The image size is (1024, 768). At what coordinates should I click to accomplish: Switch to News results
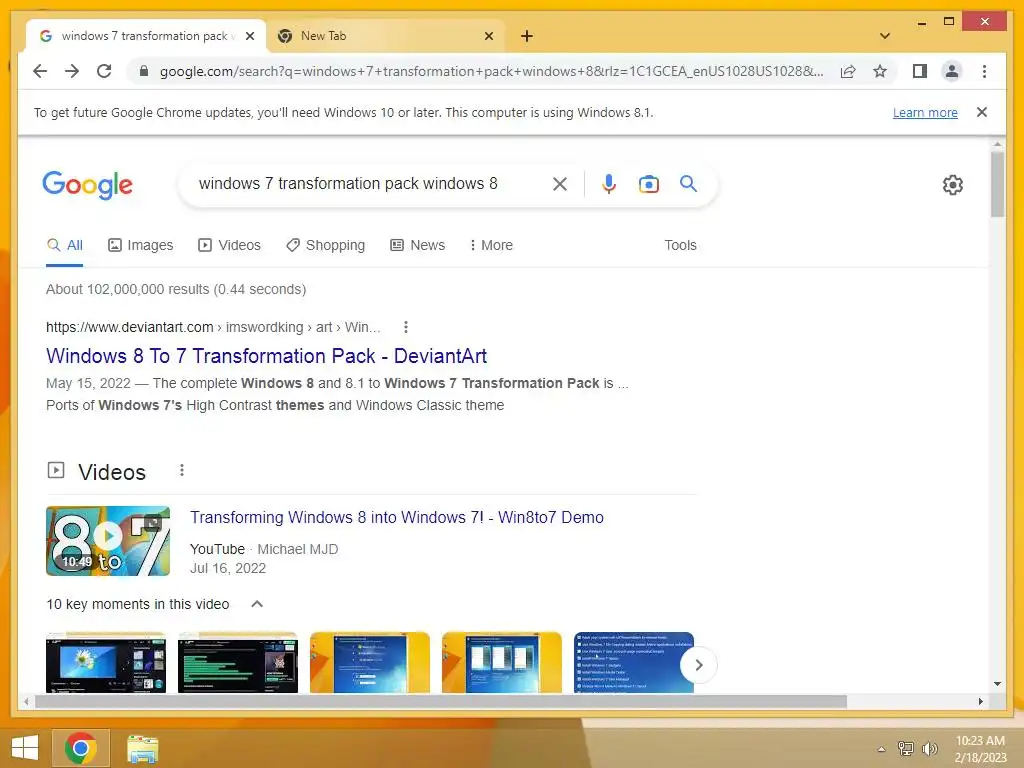pos(417,245)
